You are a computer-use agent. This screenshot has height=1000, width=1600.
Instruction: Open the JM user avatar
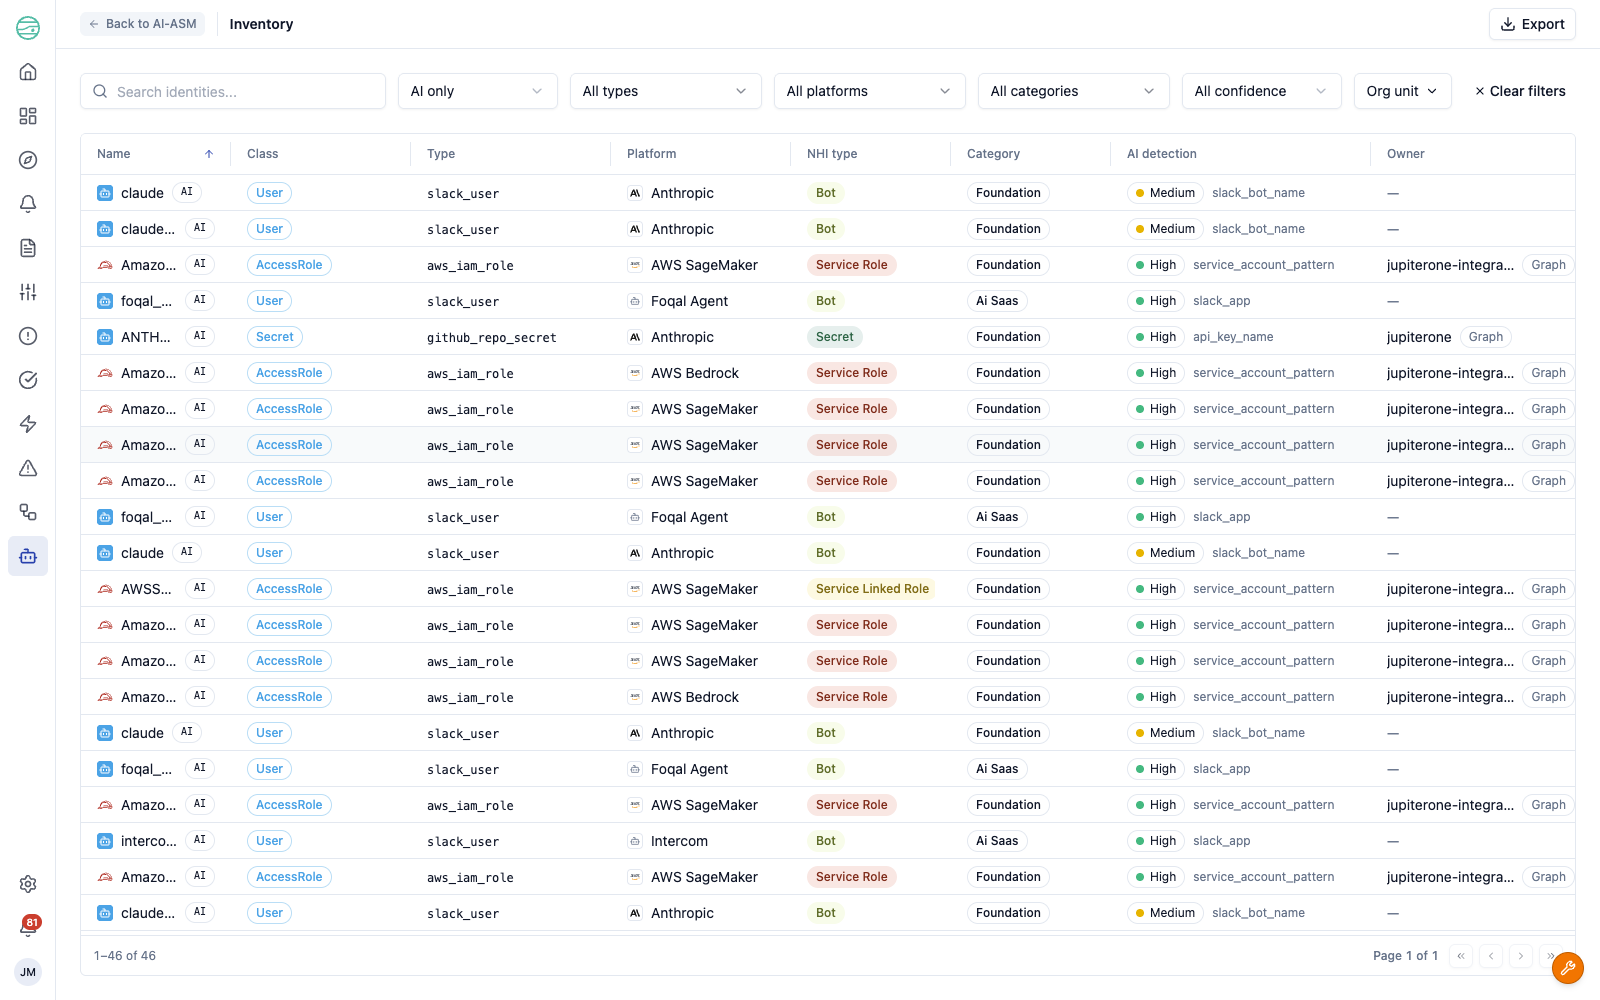(28, 972)
